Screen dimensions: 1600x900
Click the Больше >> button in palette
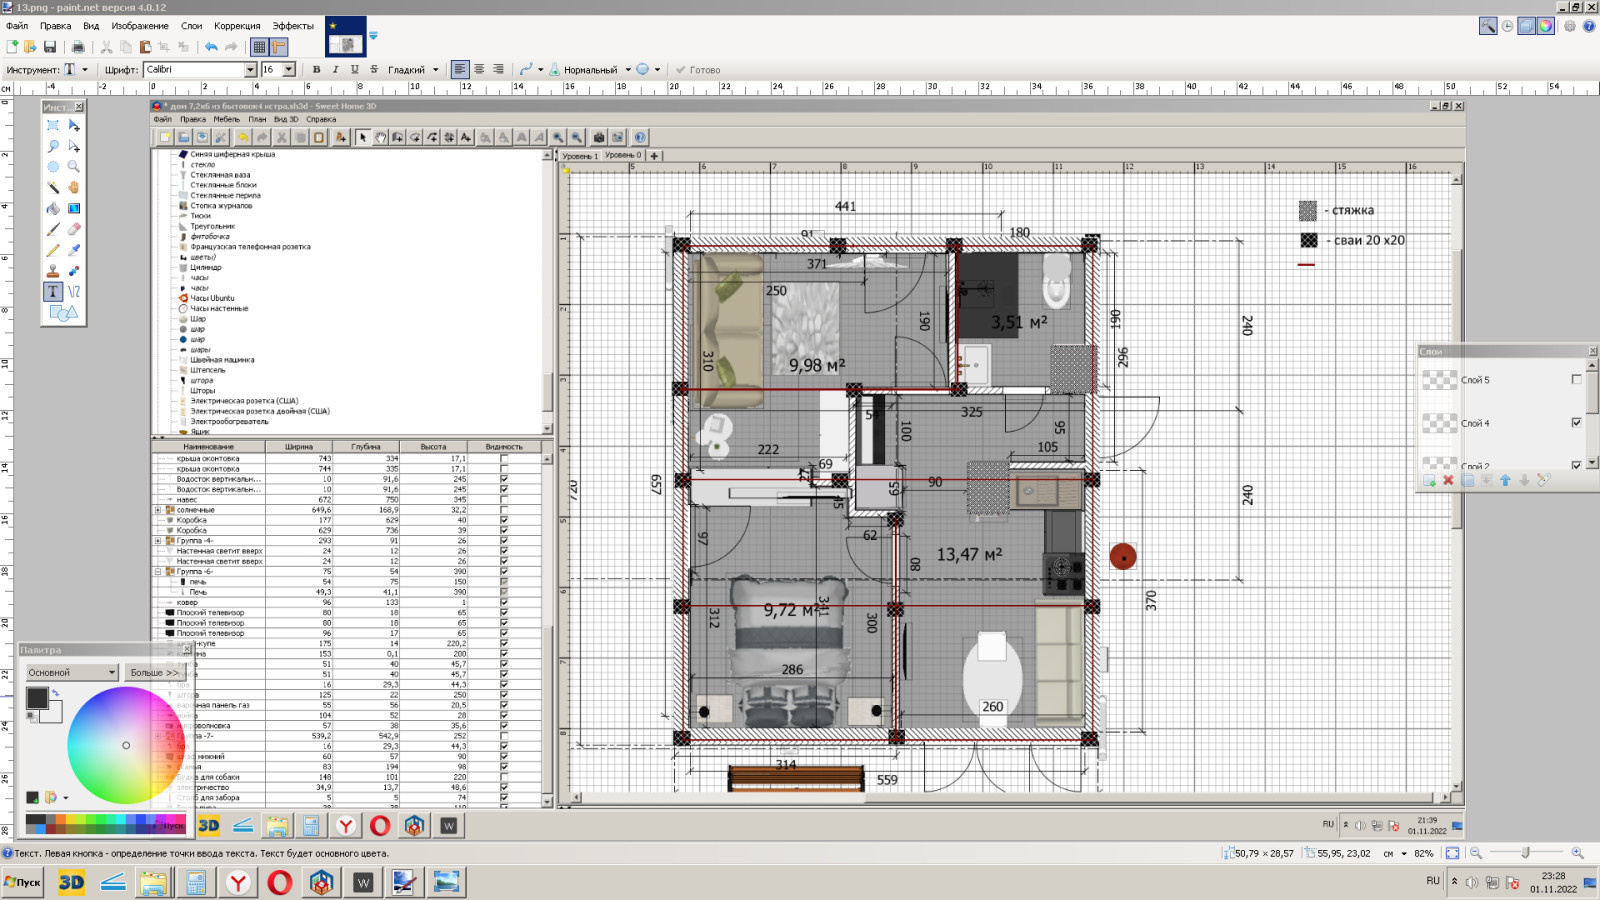(x=154, y=672)
